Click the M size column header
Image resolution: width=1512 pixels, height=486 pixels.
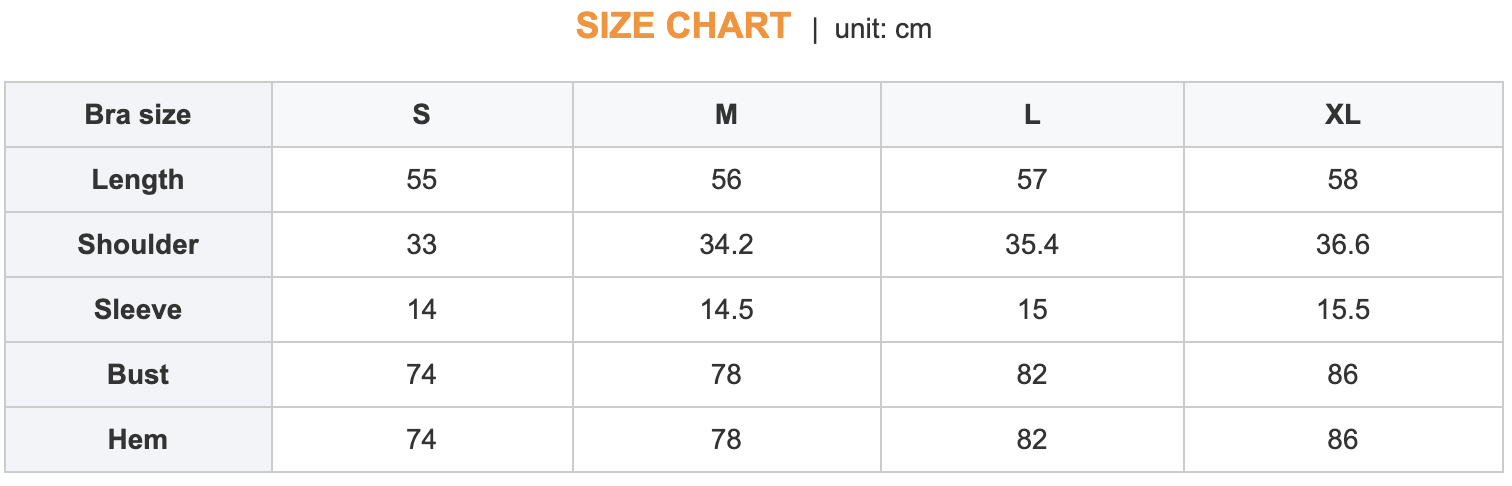[x=726, y=115]
